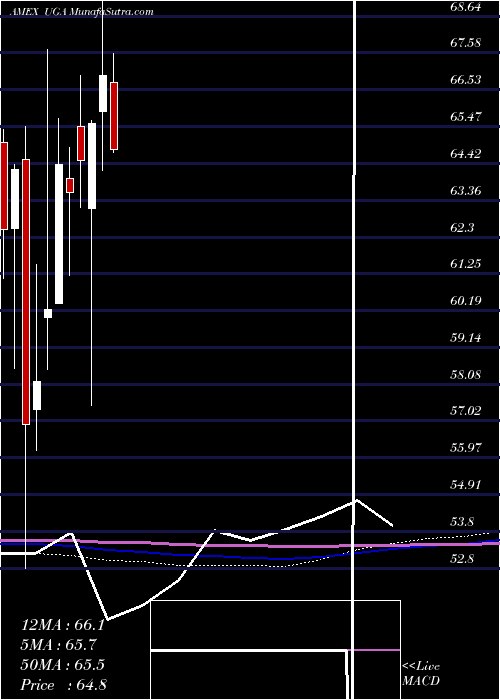Click the 67.58 price axis label
The image size is (500, 700).
(467, 43)
